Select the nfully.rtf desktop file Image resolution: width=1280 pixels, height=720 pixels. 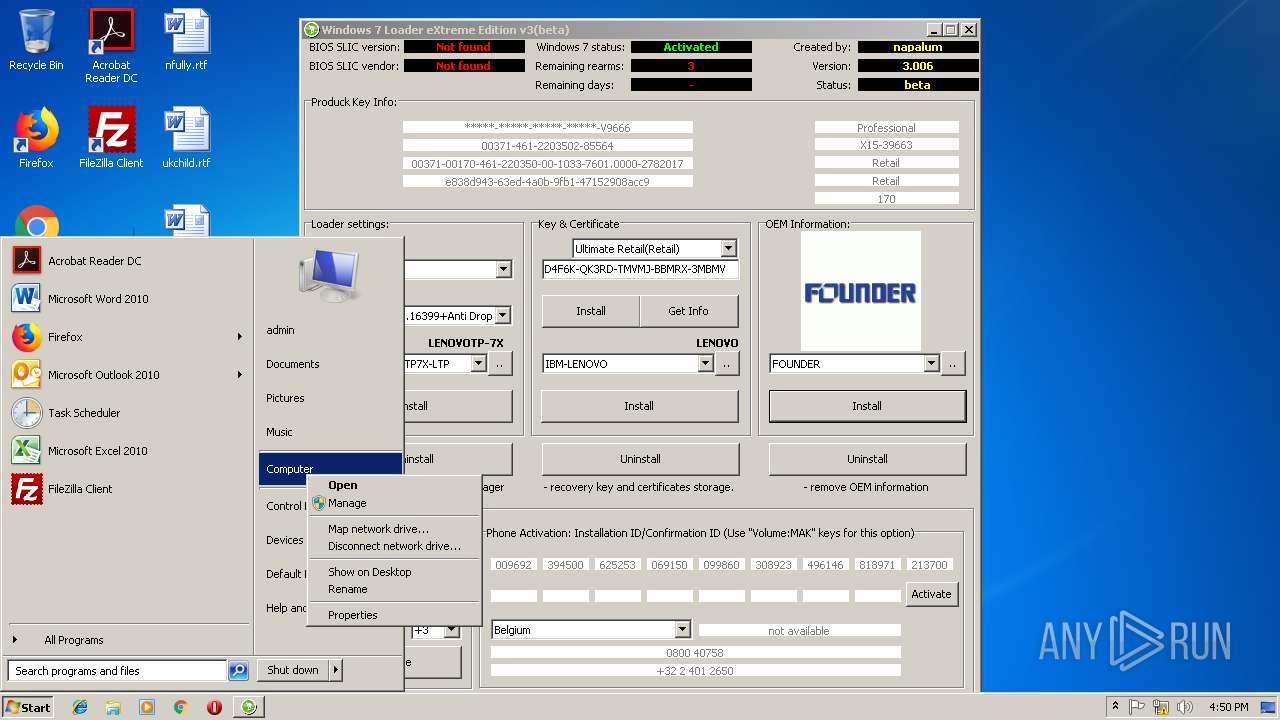pyautogui.click(x=186, y=40)
